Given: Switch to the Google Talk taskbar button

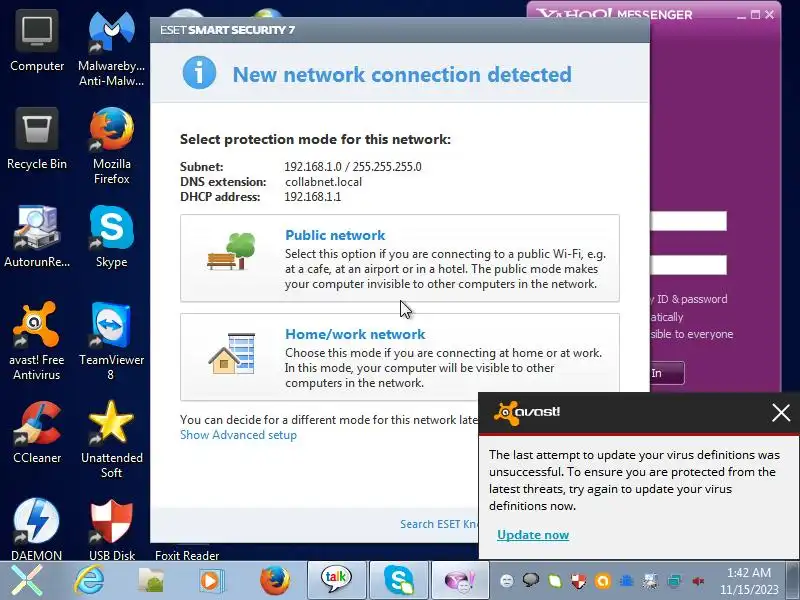Looking at the screenshot, I should tap(337, 580).
